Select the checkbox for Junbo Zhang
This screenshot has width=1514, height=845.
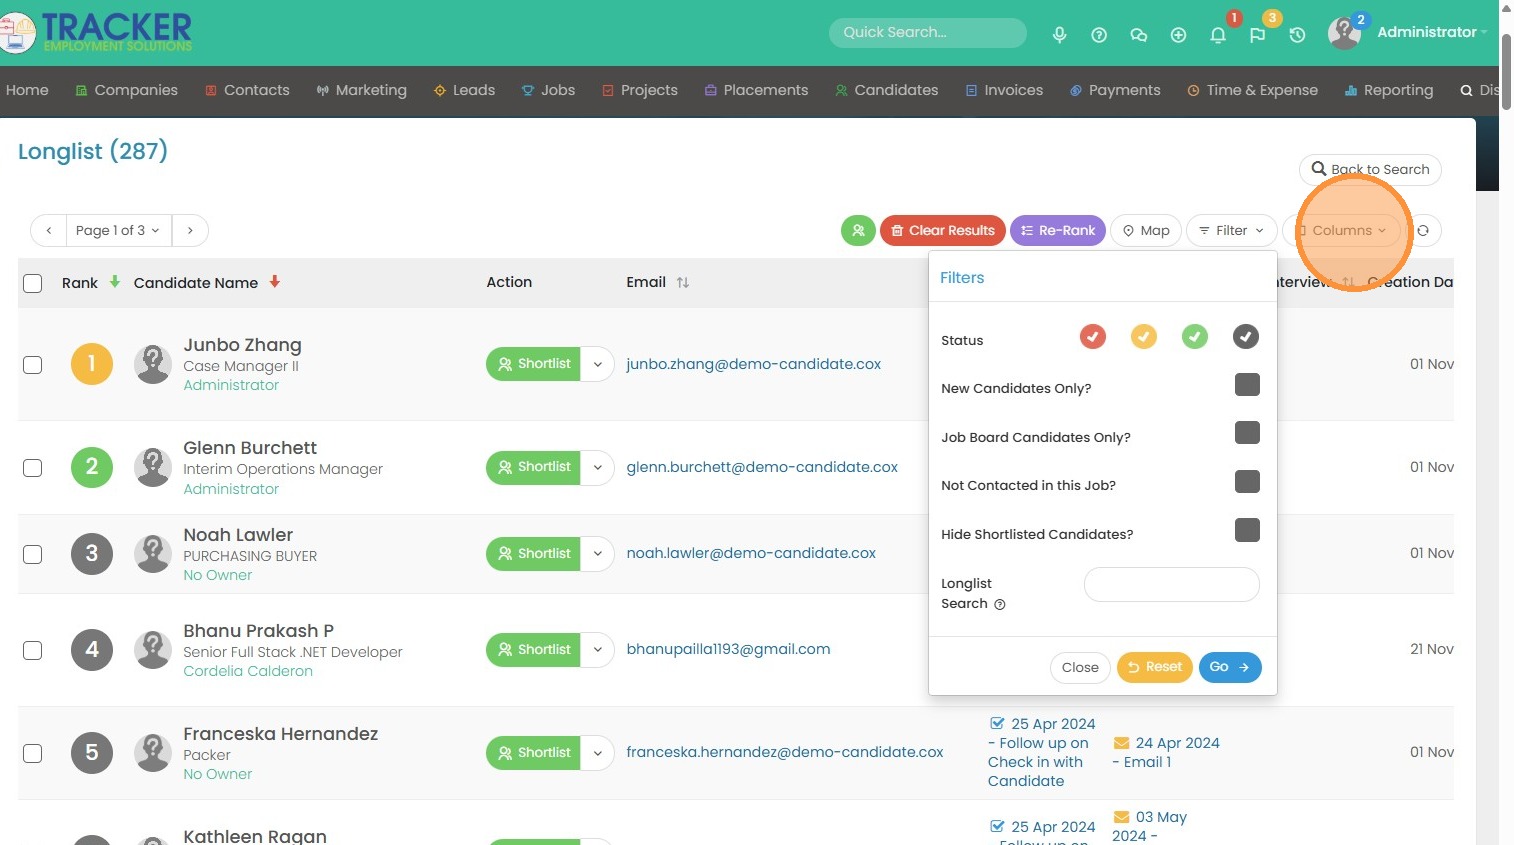click(33, 365)
